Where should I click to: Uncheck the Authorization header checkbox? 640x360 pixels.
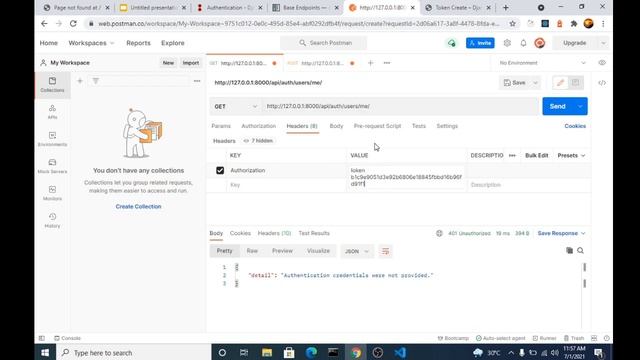(x=220, y=170)
